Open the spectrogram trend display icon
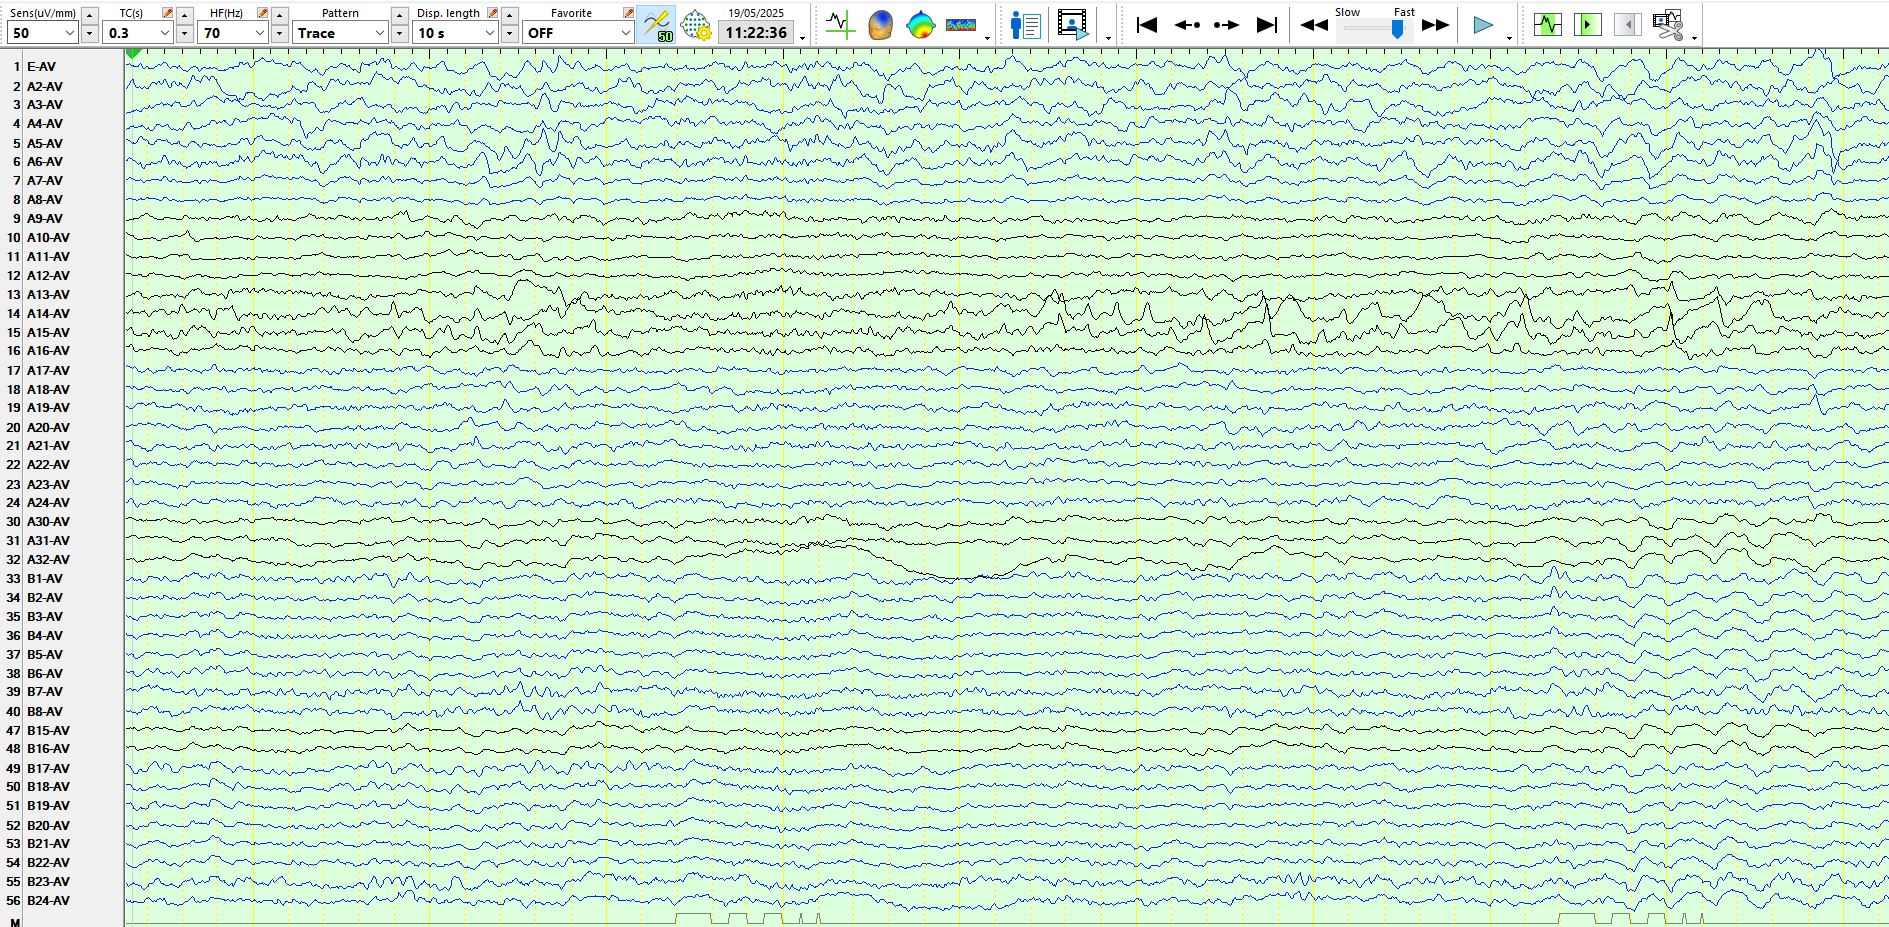 click(x=960, y=25)
